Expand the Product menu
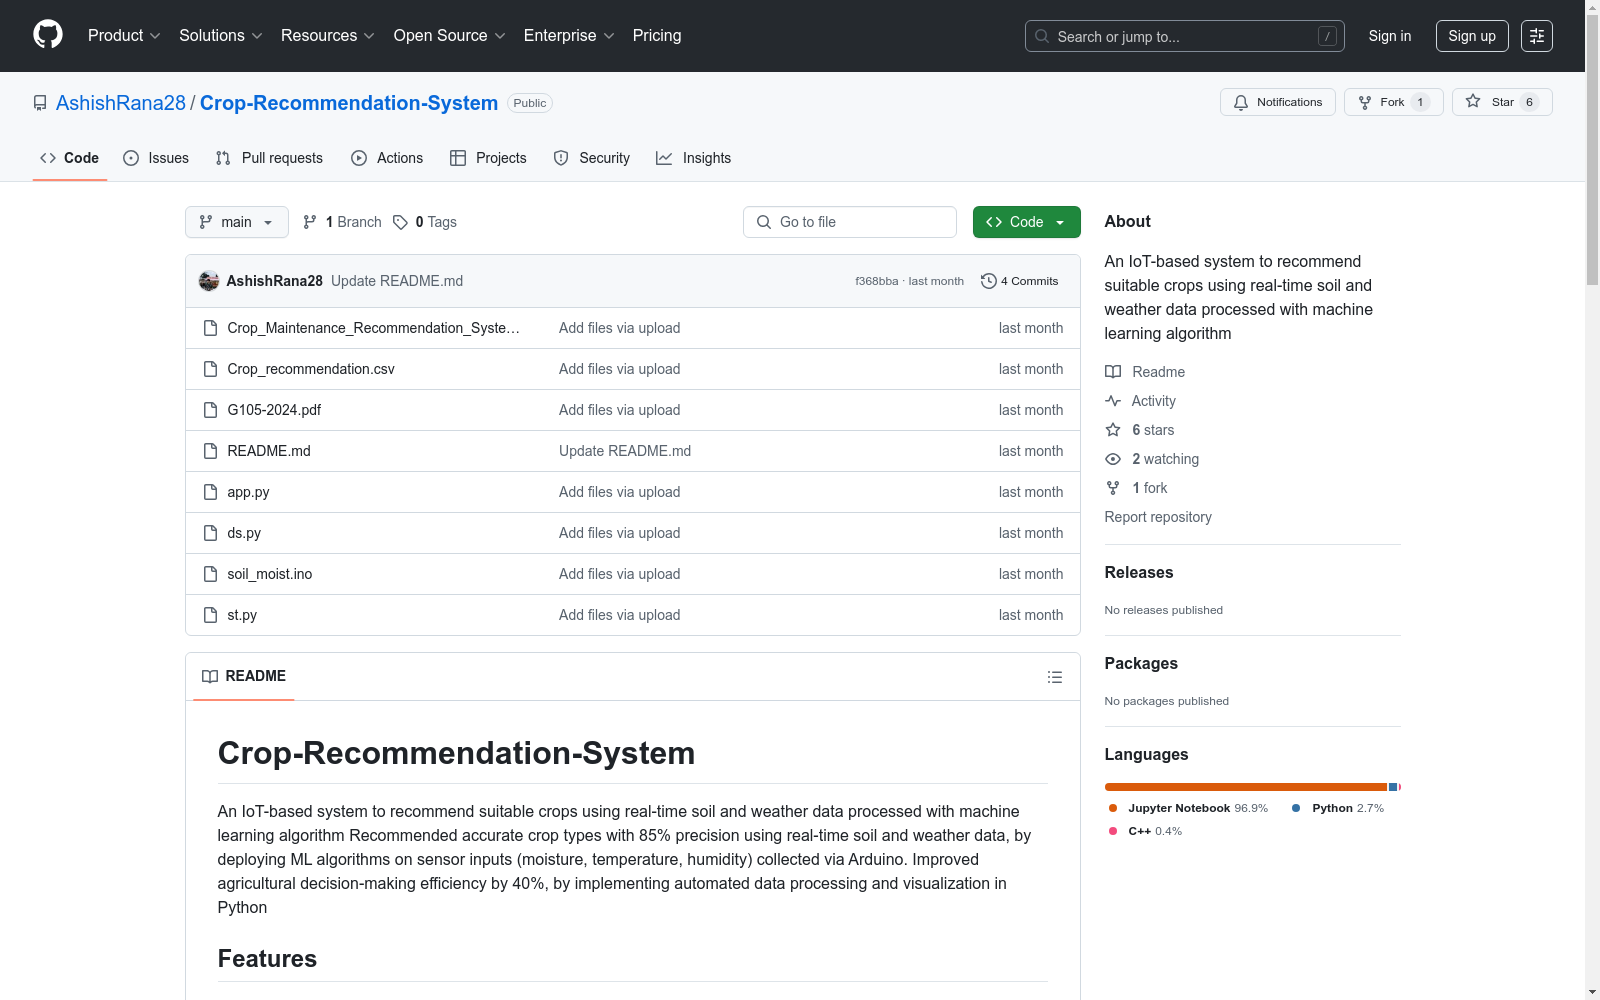 (x=124, y=36)
